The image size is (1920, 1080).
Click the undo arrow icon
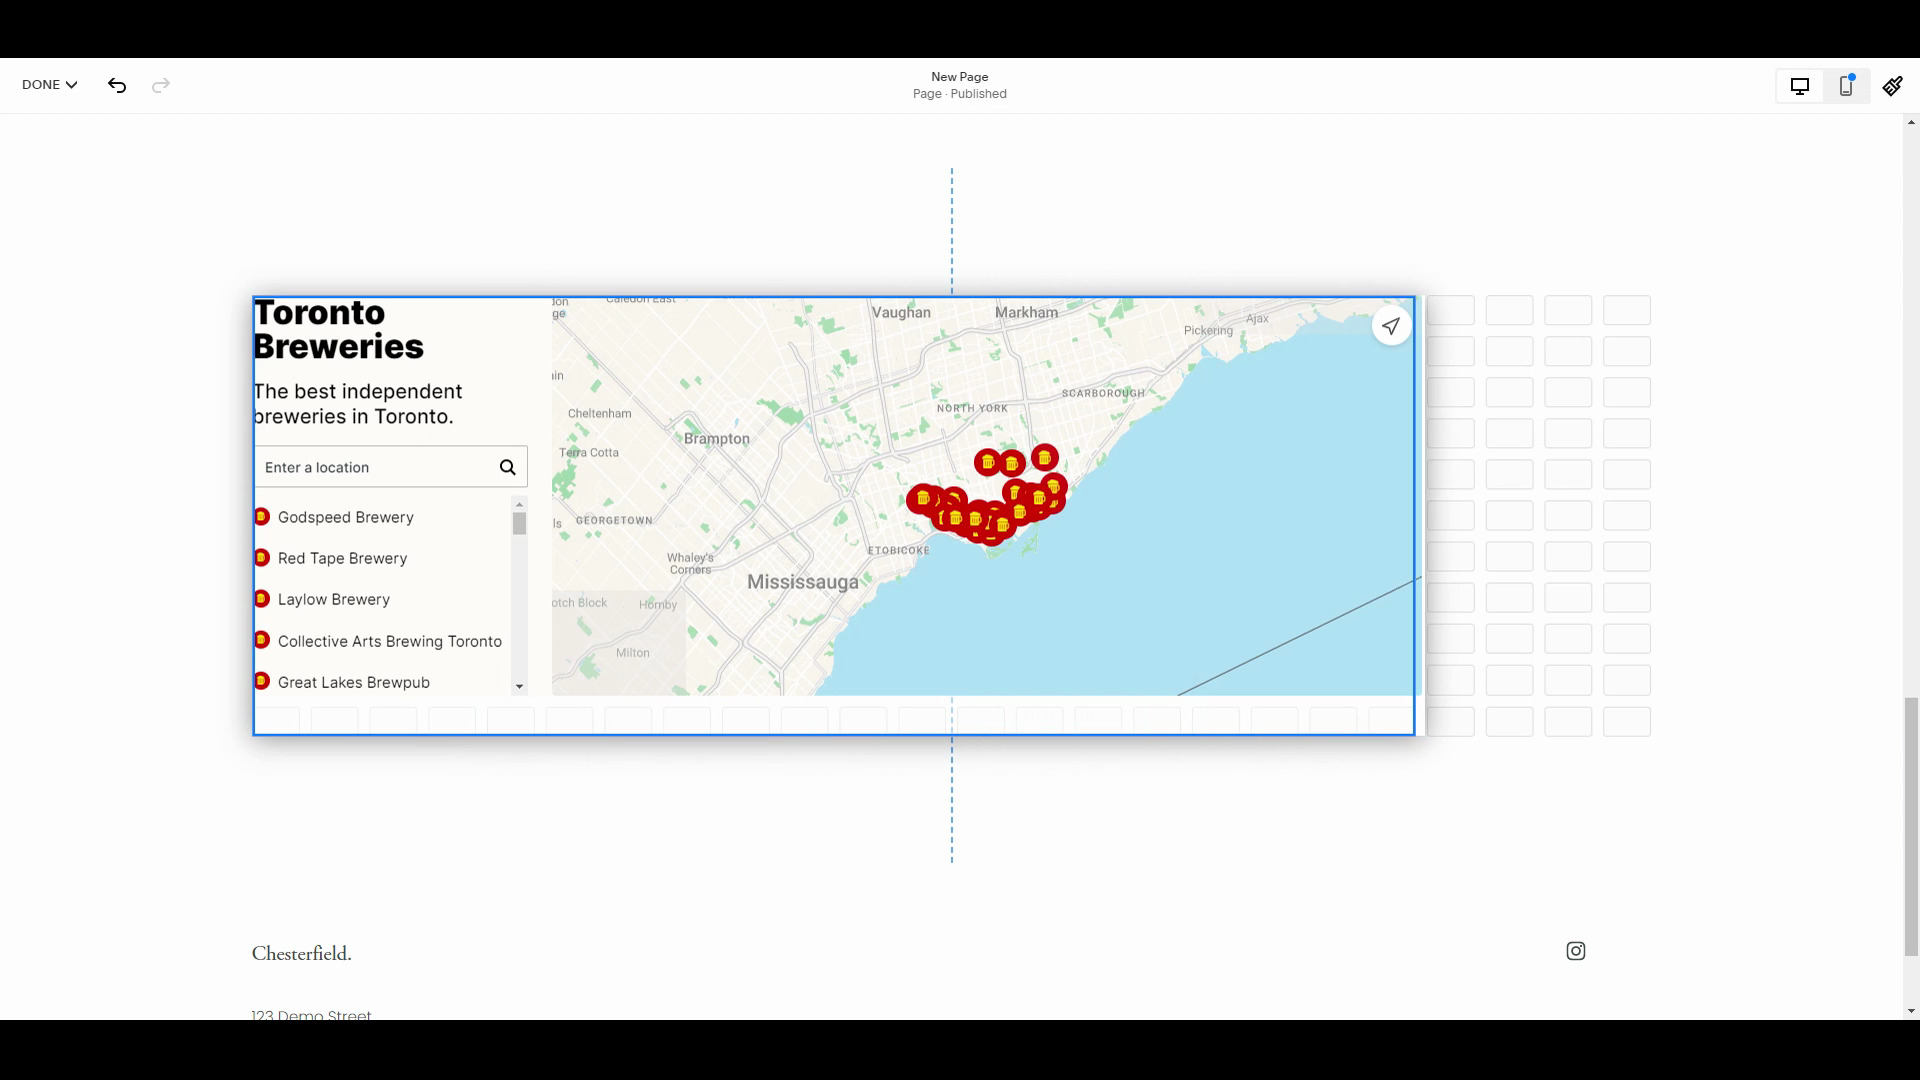coord(117,85)
